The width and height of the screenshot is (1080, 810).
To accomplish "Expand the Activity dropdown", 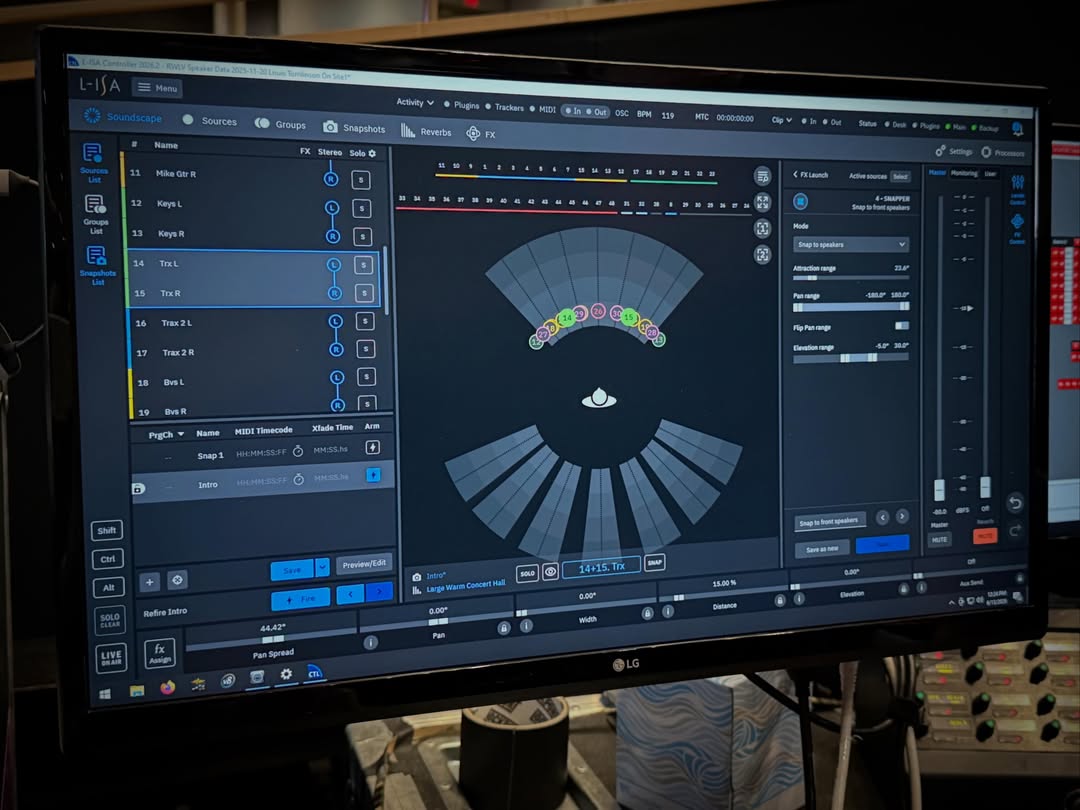I will click(x=415, y=103).
